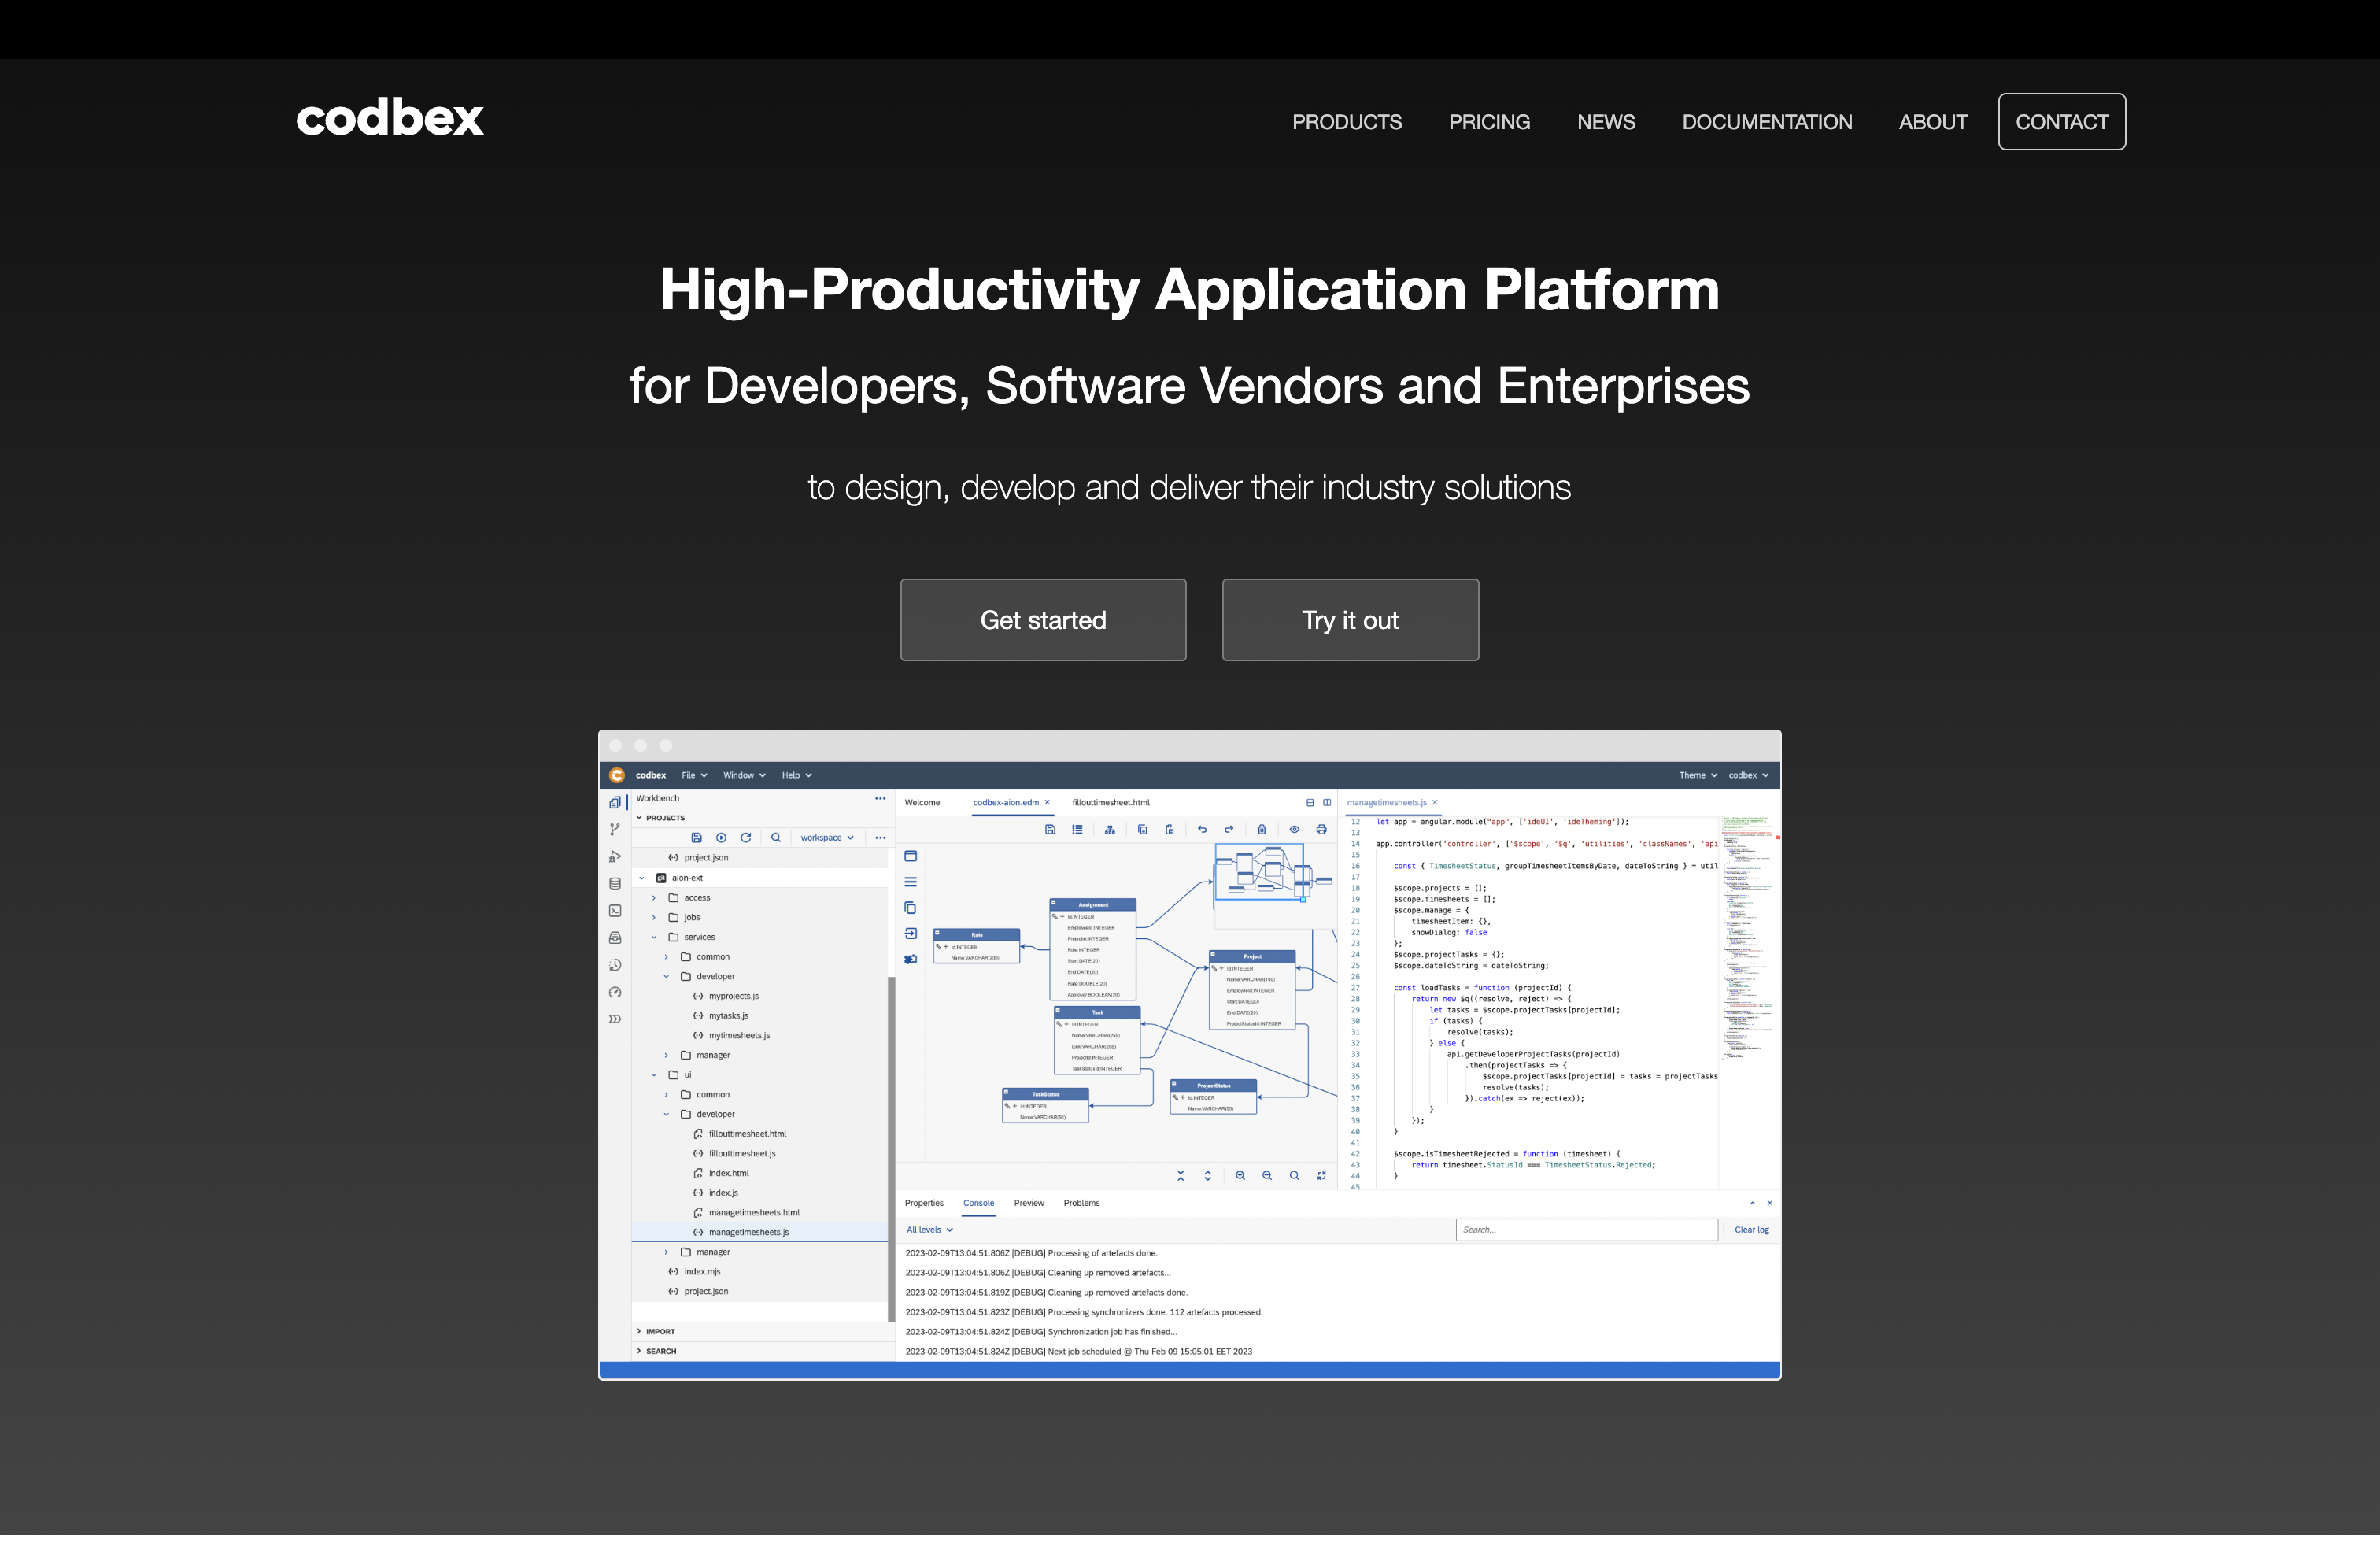Collapse the Assignment entity box in diagram
This screenshot has width=2380, height=1546.
pos(1054,903)
